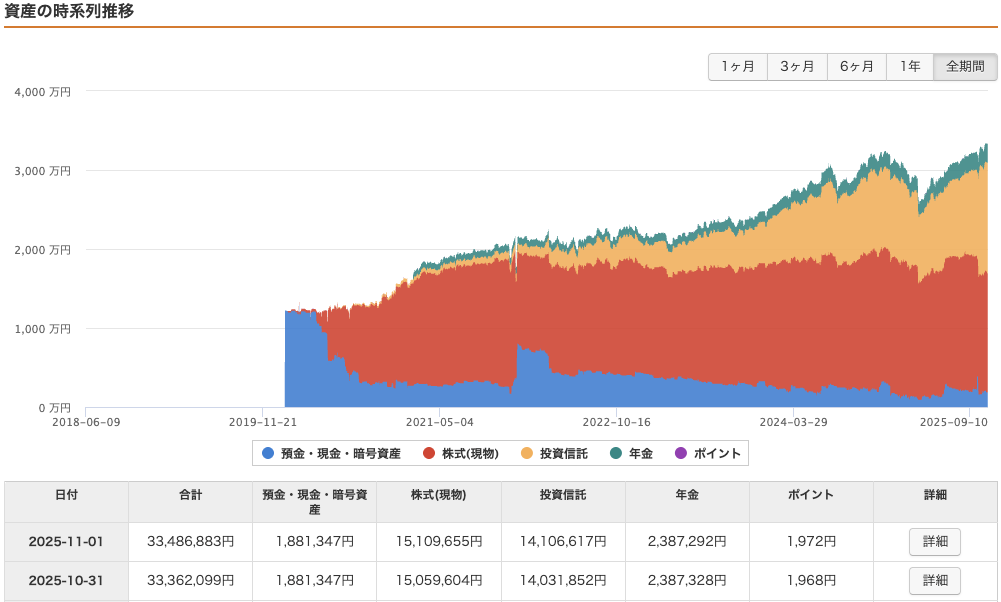Toggle the red 株式(現物) legend dot
The height and width of the screenshot is (602, 1001).
point(429,453)
